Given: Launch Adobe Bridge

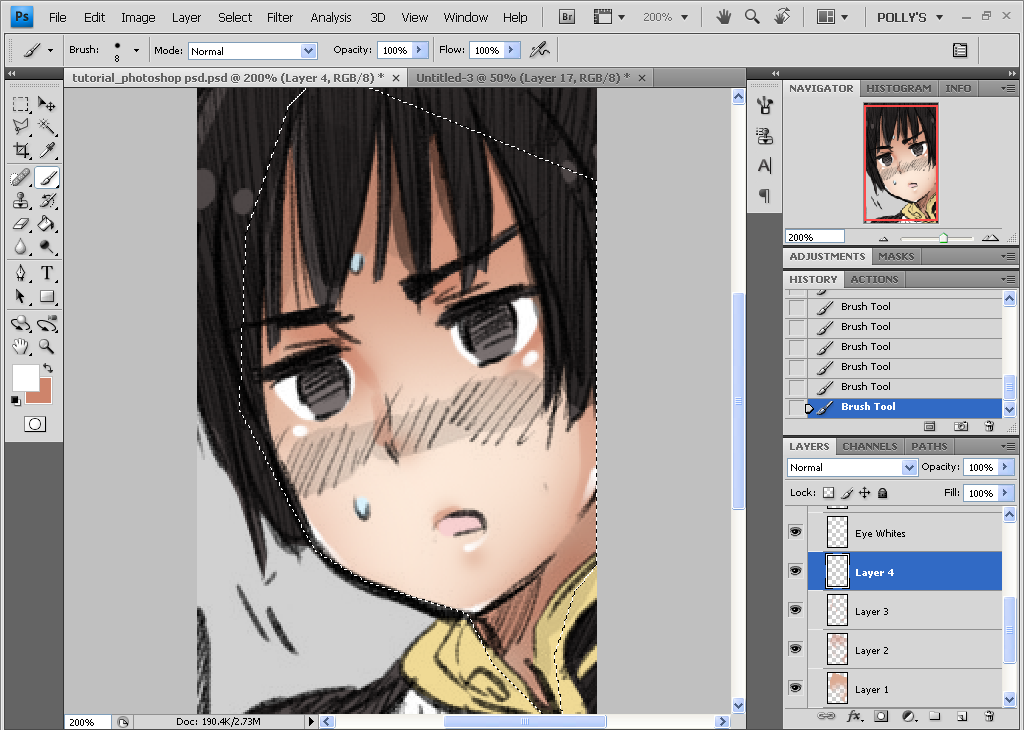Looking at the screenshot, I should tap(567, 17).
